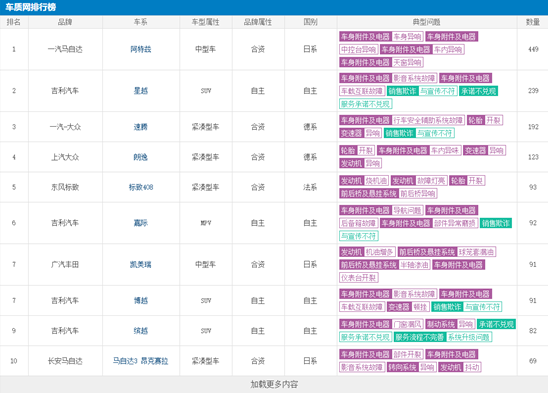The image size is (548, 393).
Task: Select the 服务流程不完善 tag for 缤越
Action: (419, 337)
